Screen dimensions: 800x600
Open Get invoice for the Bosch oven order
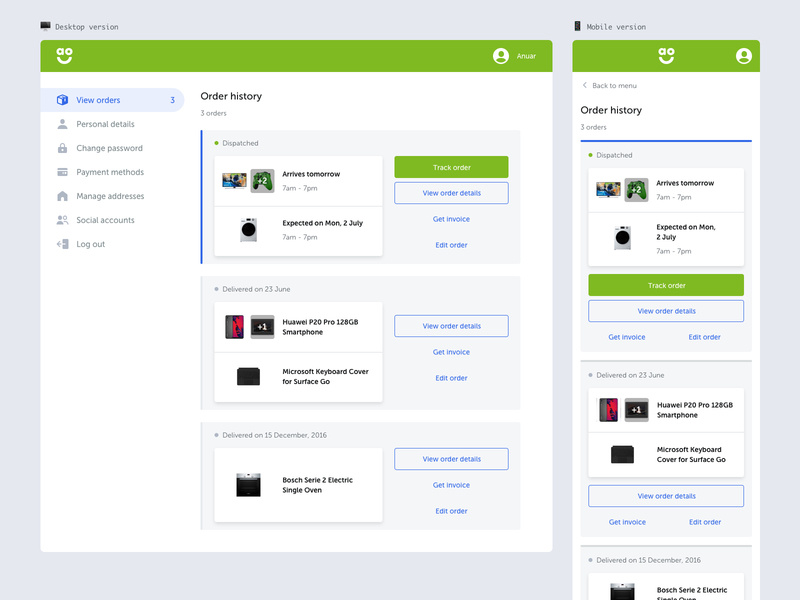(452, 484)
